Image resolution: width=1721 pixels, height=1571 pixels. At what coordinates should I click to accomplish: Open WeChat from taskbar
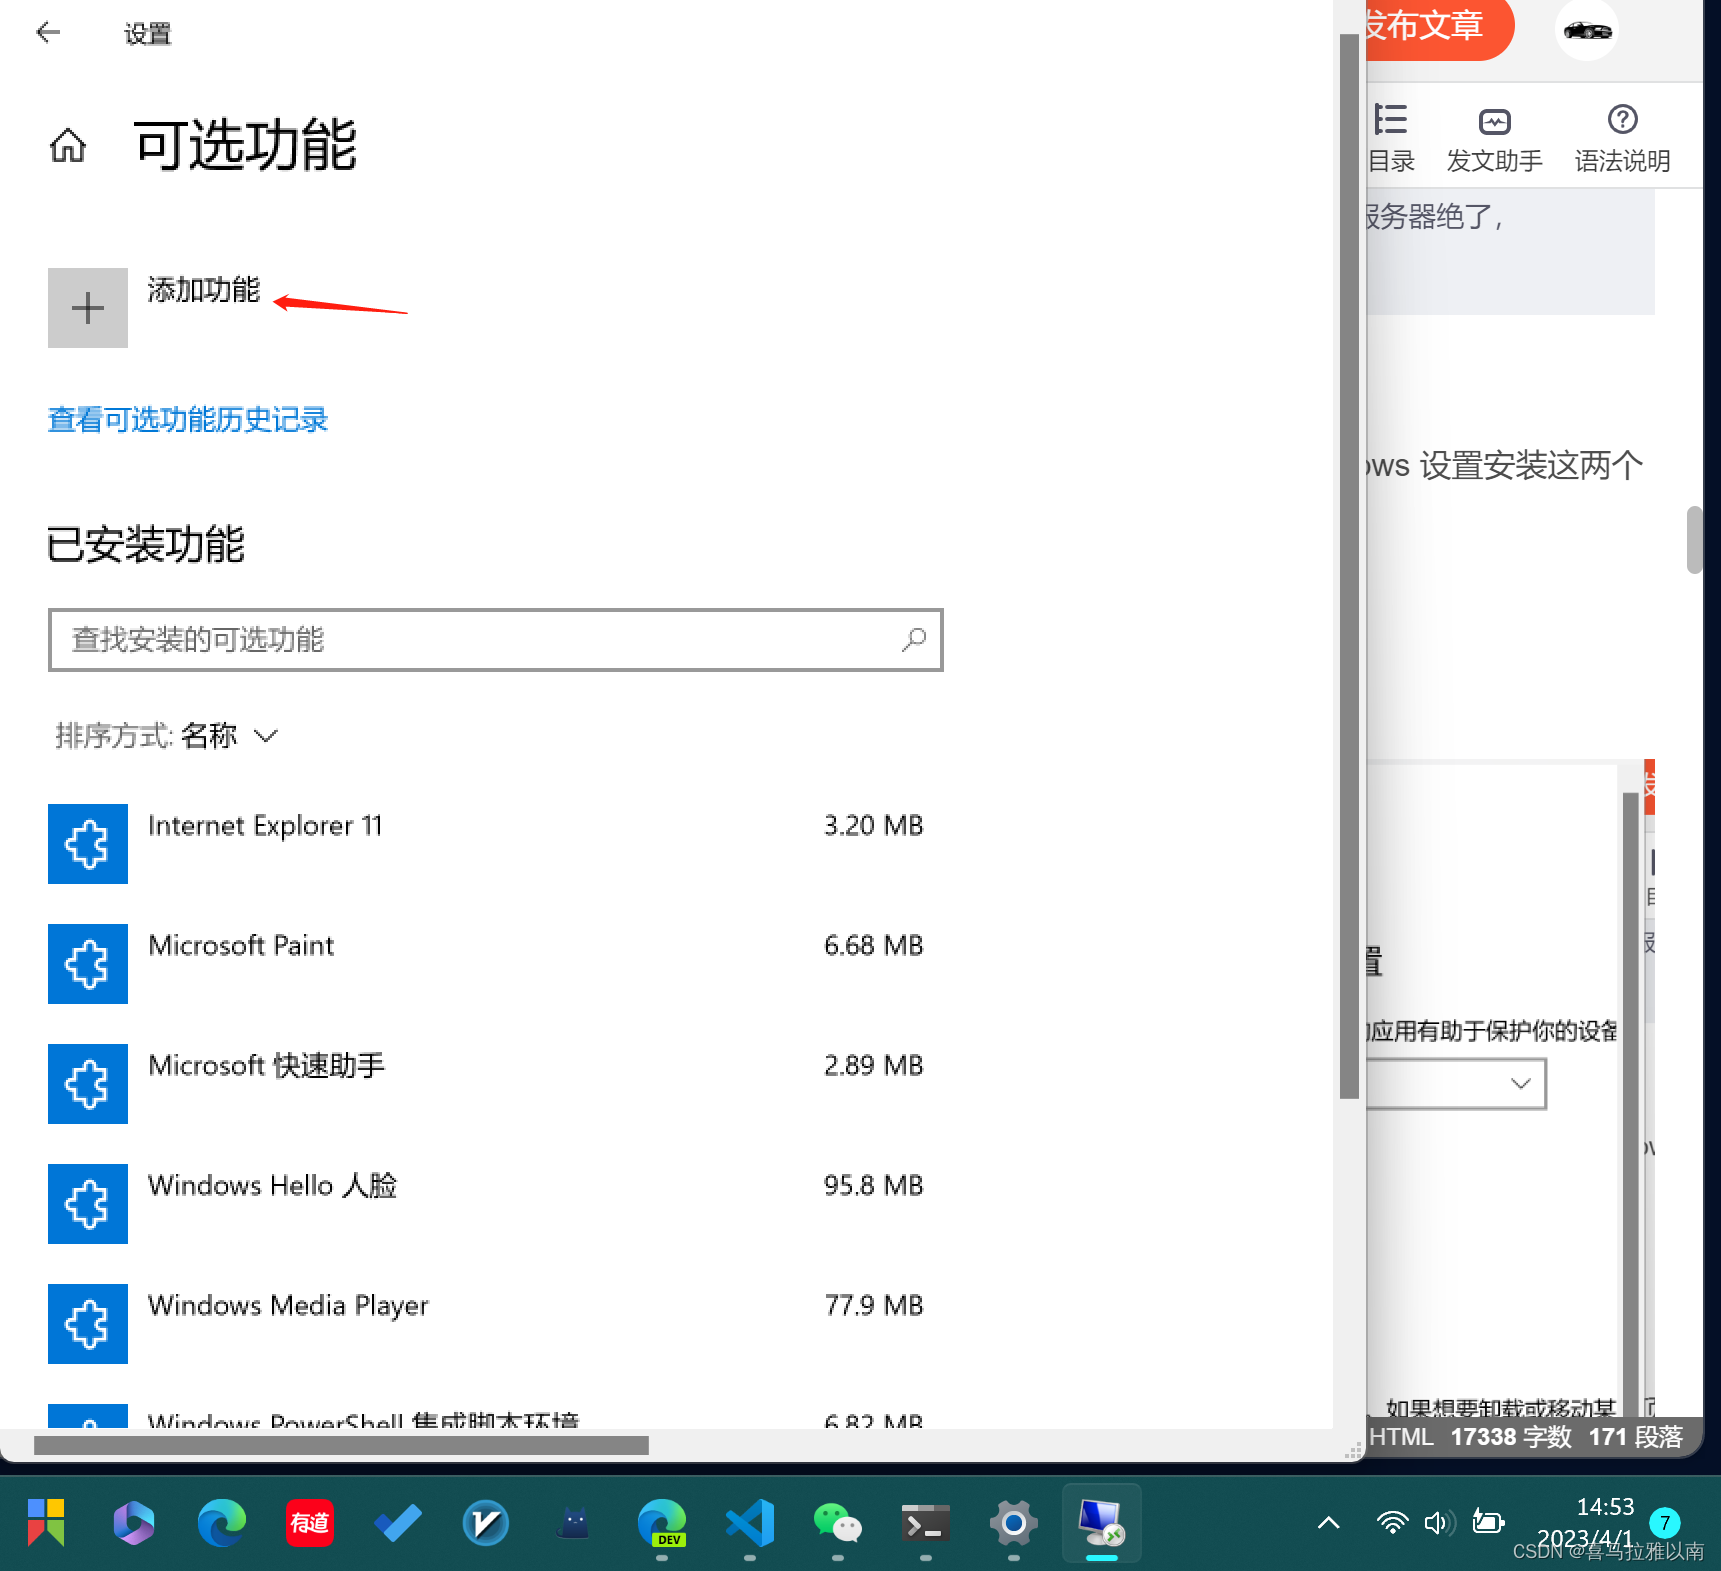click(838, 1523)
